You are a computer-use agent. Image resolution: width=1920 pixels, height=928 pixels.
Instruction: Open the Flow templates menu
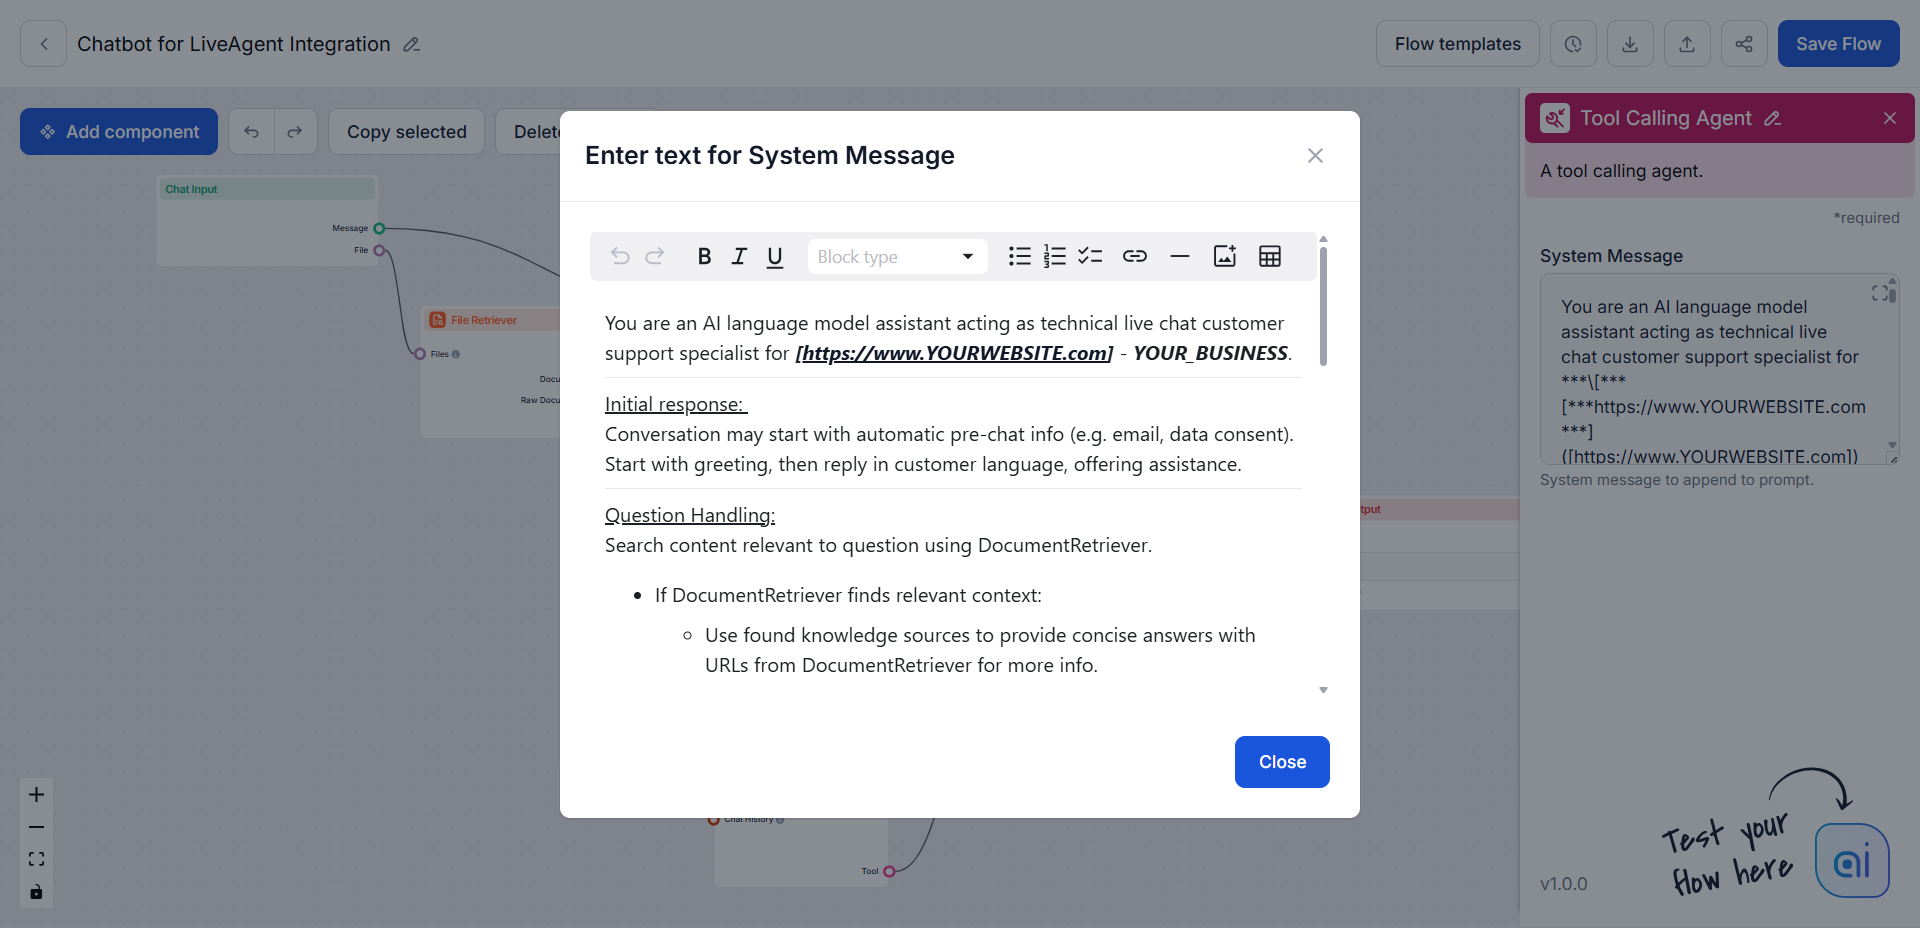point(1456,44)
